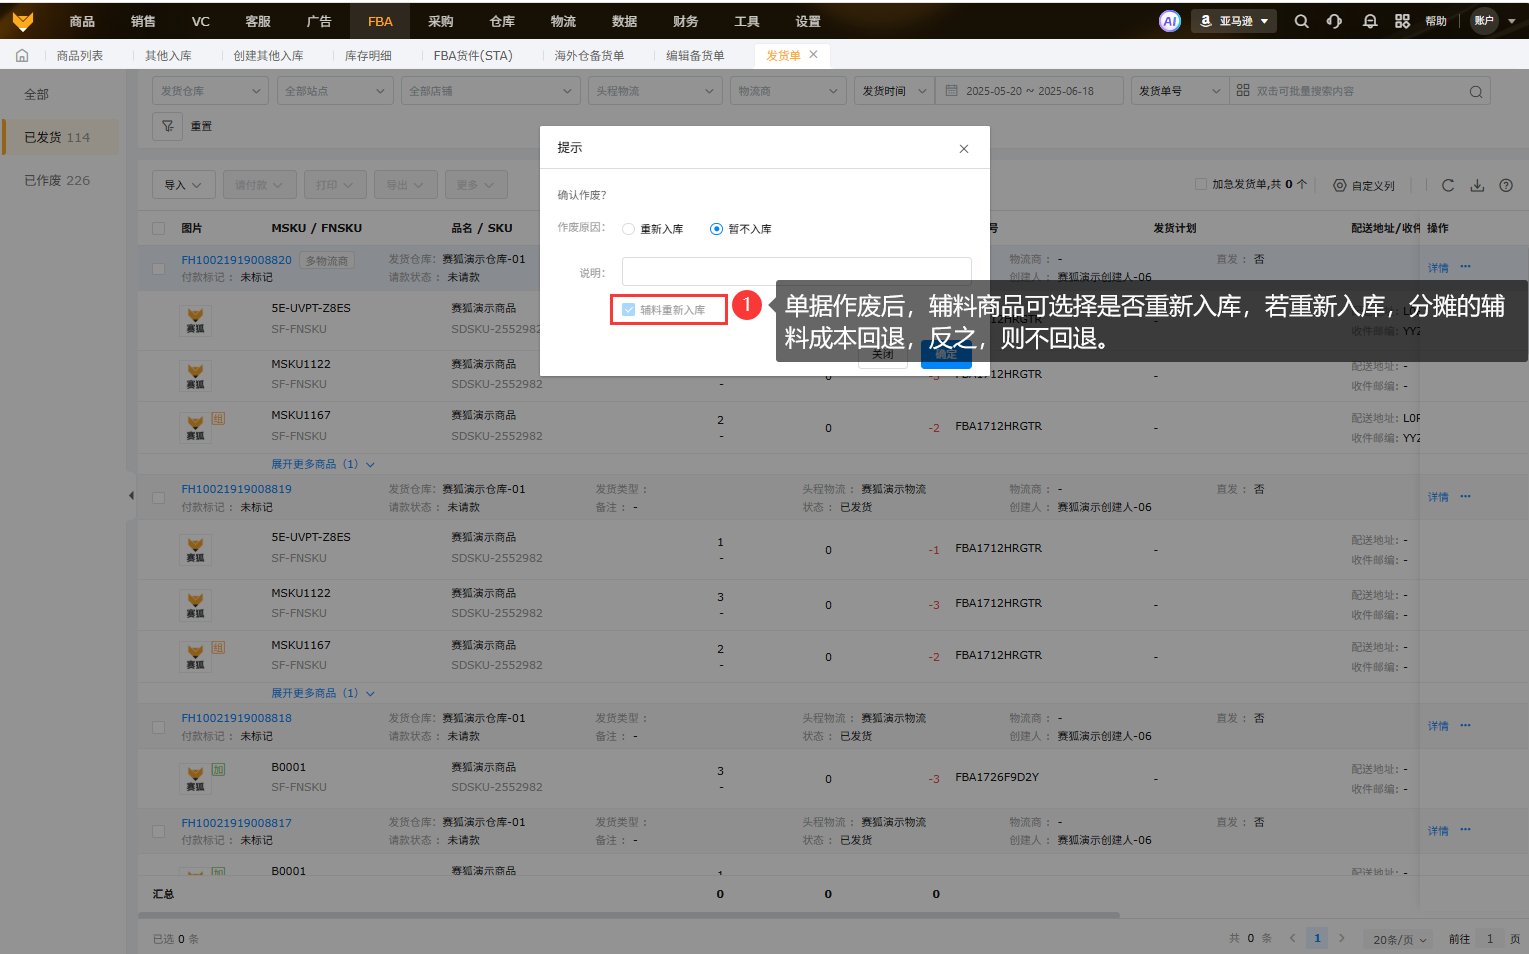Expand more products under FH10021919008820
The height and width of the screenshot is (954, 1529).
pyautogui.click(x=322, y=464)
